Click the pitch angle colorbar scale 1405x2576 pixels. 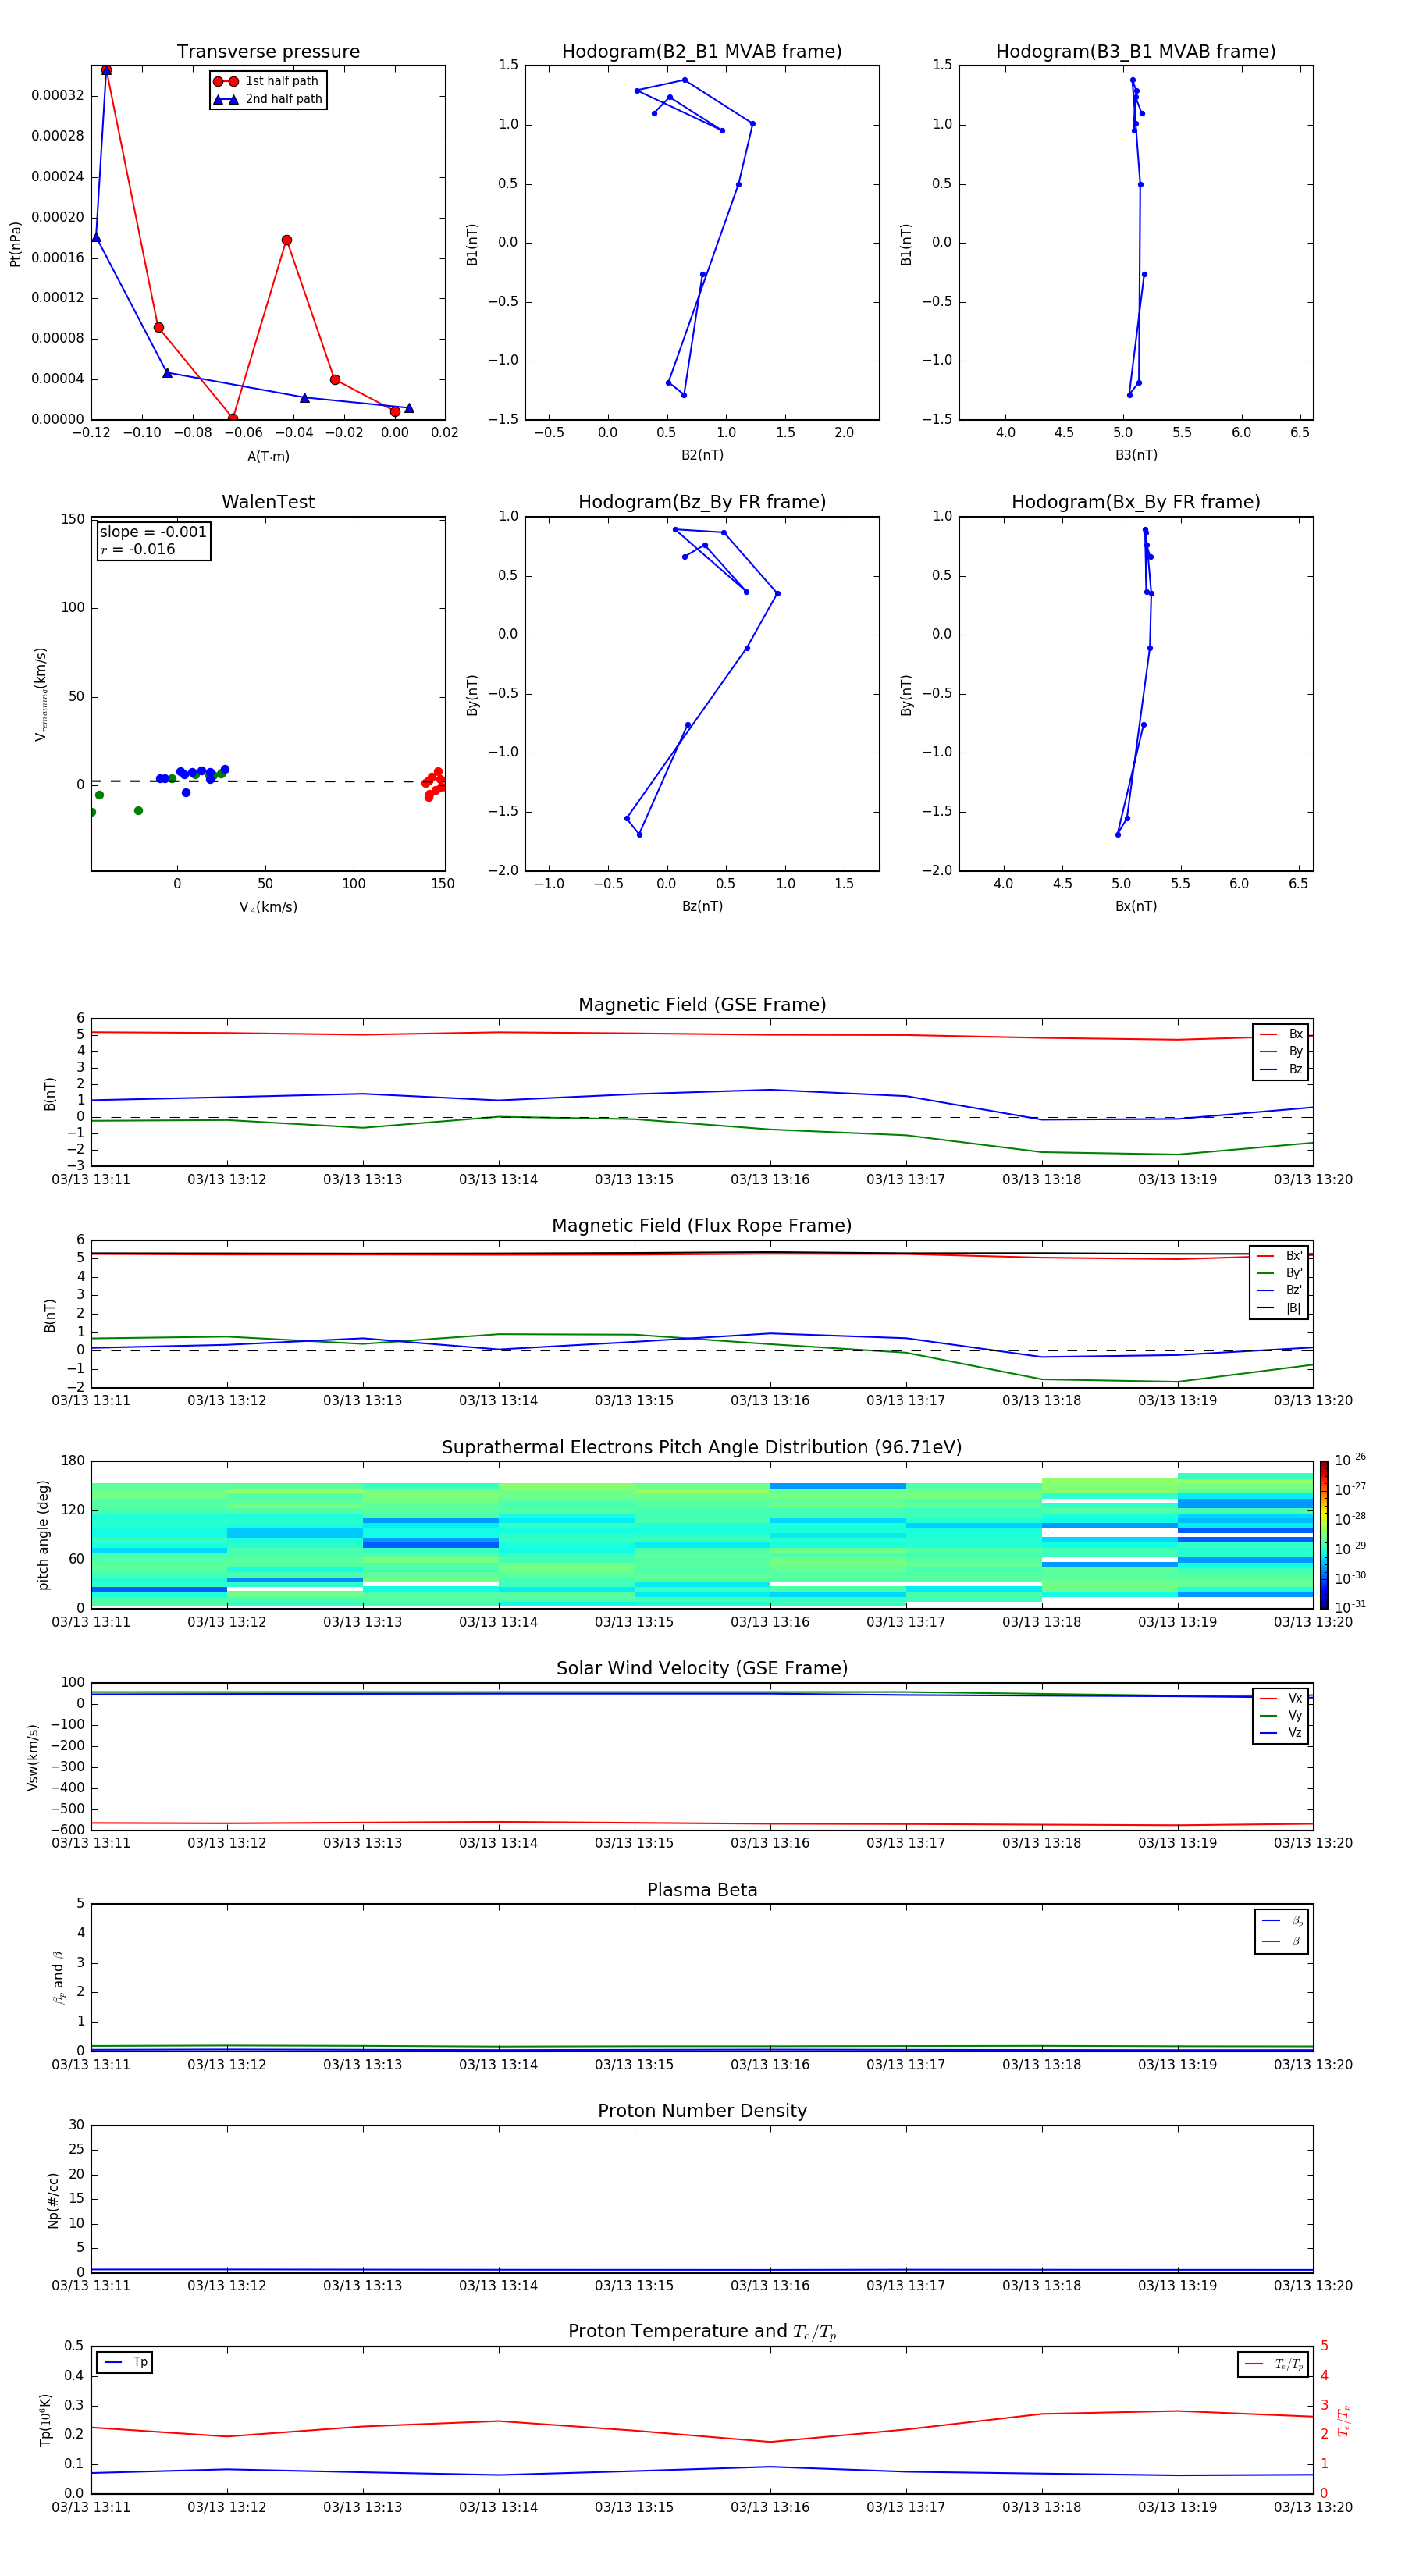(1324, 1534)
